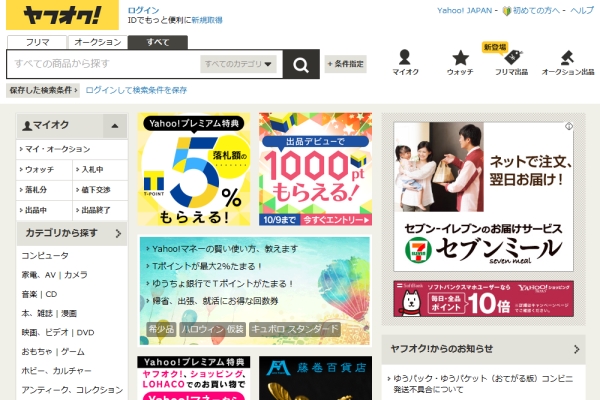
Task: Open ゆうちょ銀行でTポイント link
Action: 223,284
